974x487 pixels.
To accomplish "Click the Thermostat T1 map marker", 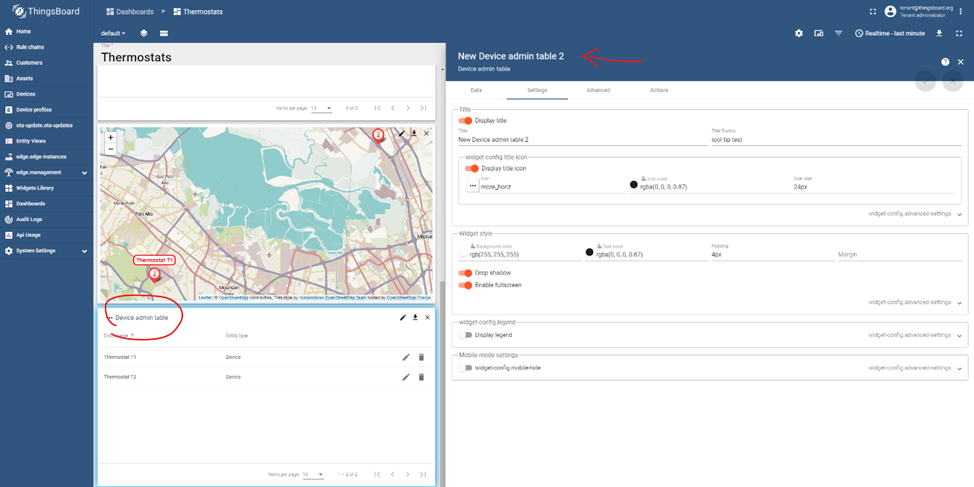I will coord(153,274).
